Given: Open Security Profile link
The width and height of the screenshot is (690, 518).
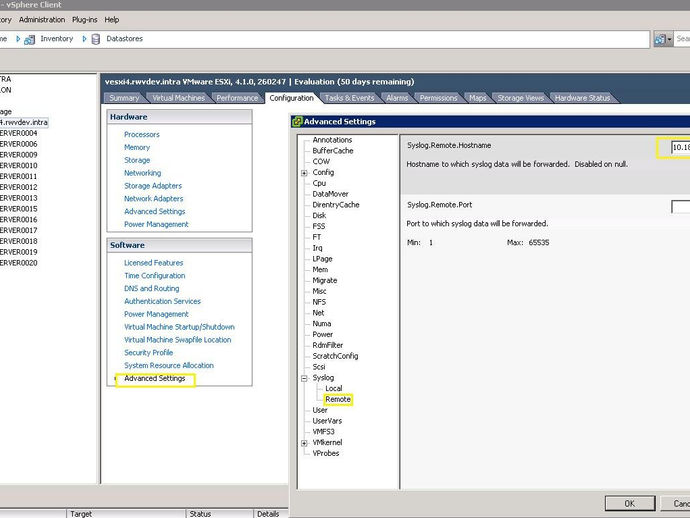Looking at the screenshot, I should click(148, 353).
